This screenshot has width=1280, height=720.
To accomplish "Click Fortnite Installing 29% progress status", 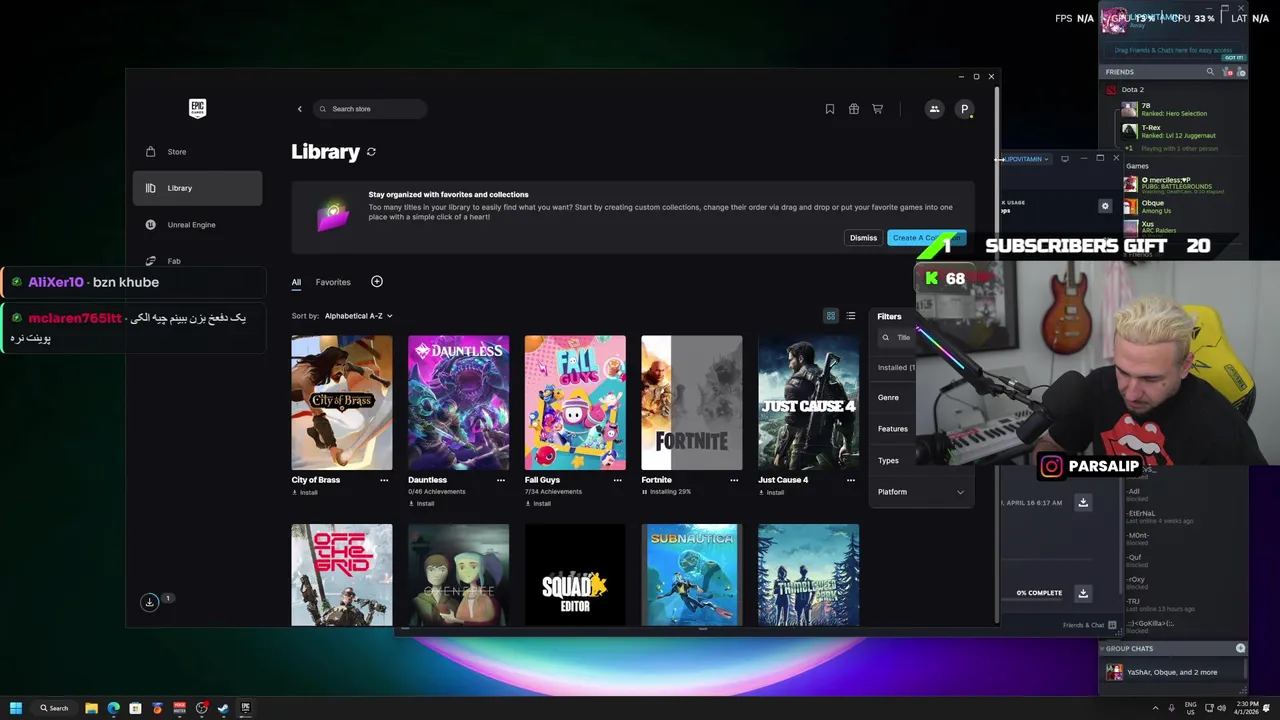I will click(666, 492).
